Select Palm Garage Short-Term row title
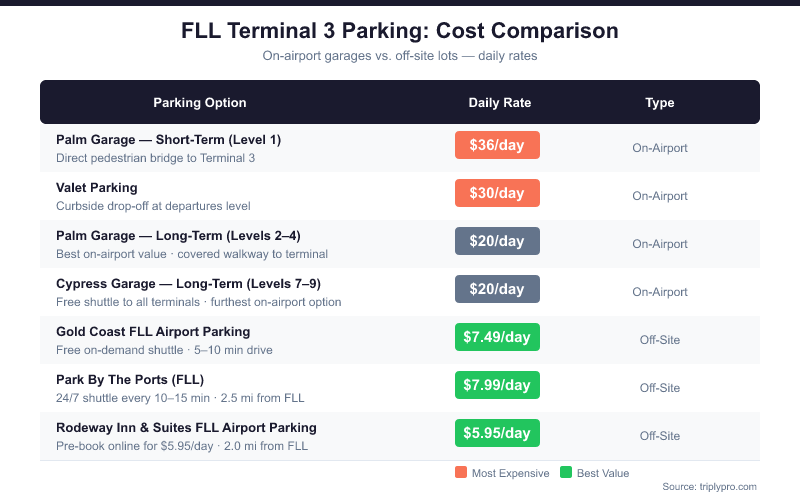Screen dimensions: 800x500 tap(168, 140)
